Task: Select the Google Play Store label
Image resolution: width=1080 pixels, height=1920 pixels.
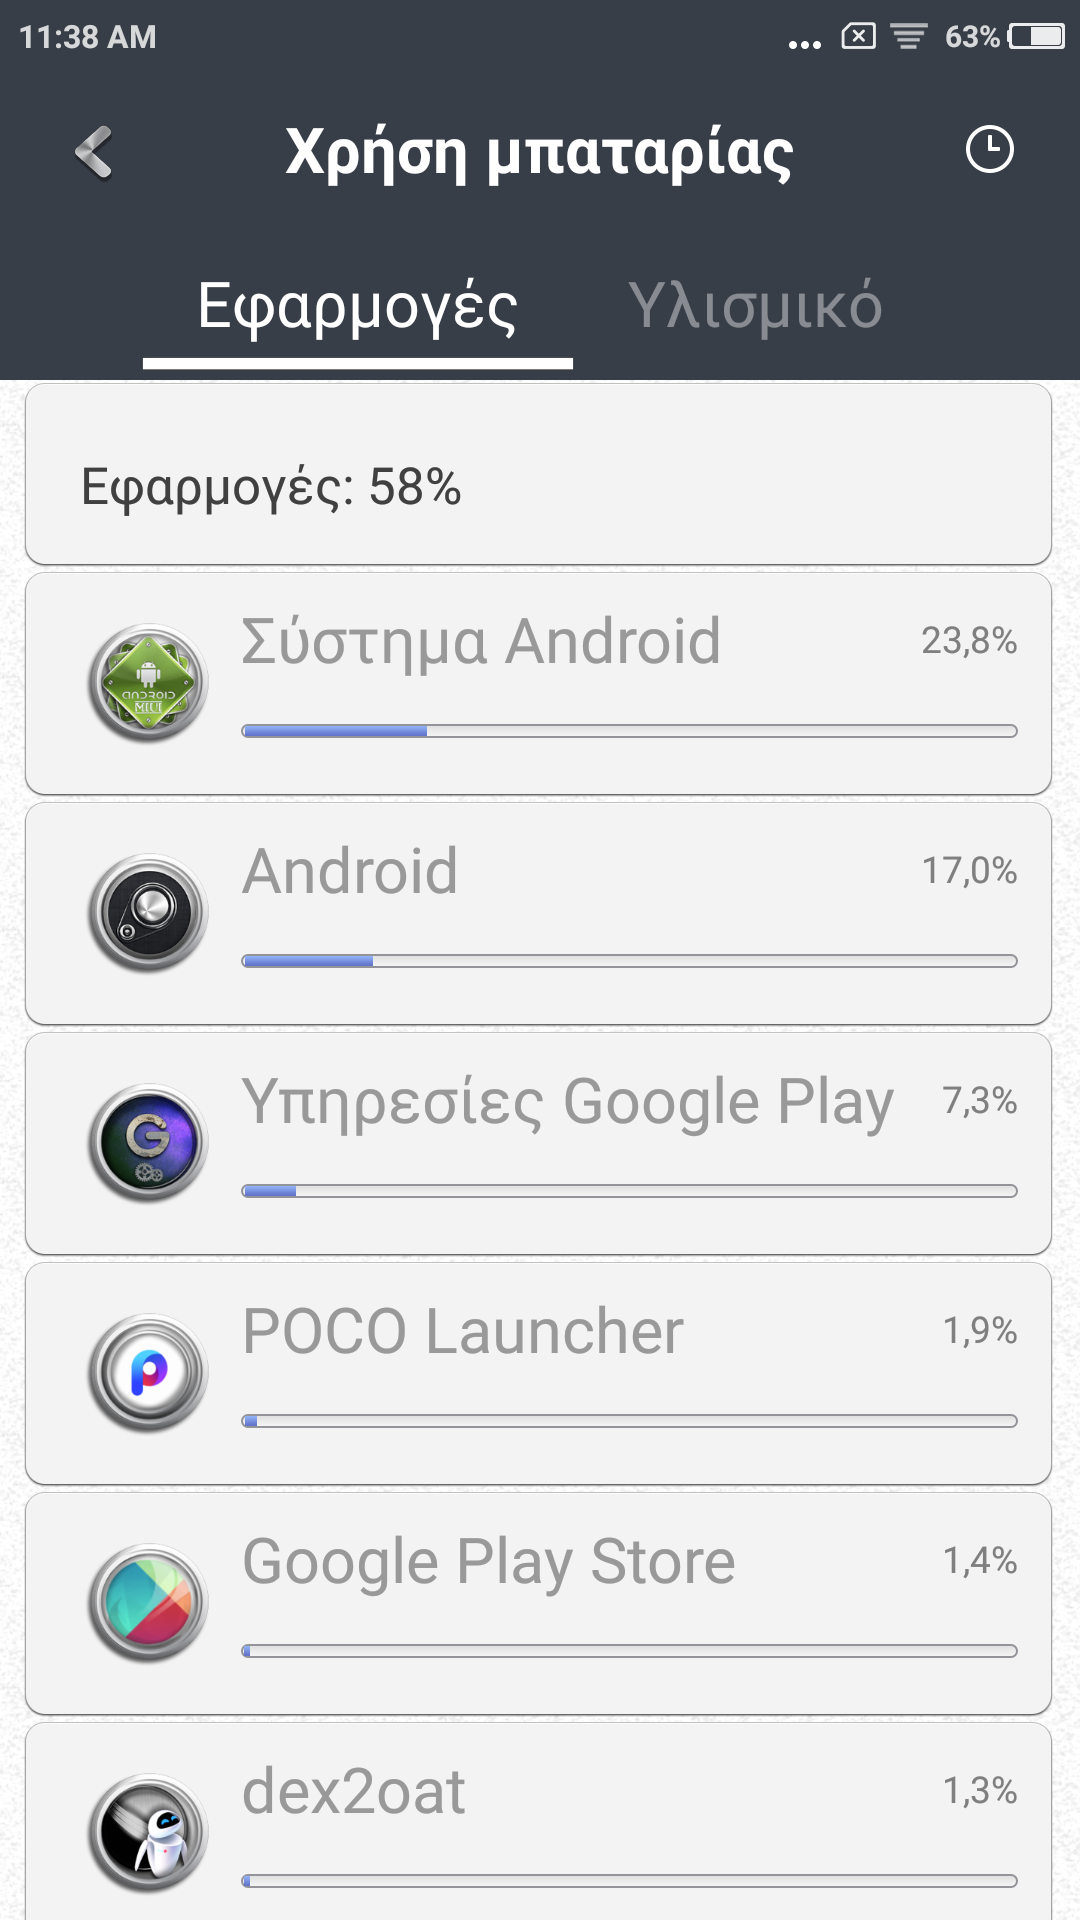Action: point(488,1561)
